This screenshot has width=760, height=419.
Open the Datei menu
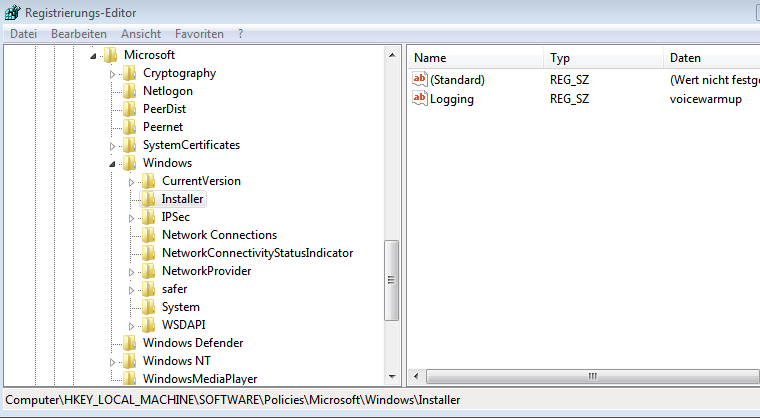point(23,34)
